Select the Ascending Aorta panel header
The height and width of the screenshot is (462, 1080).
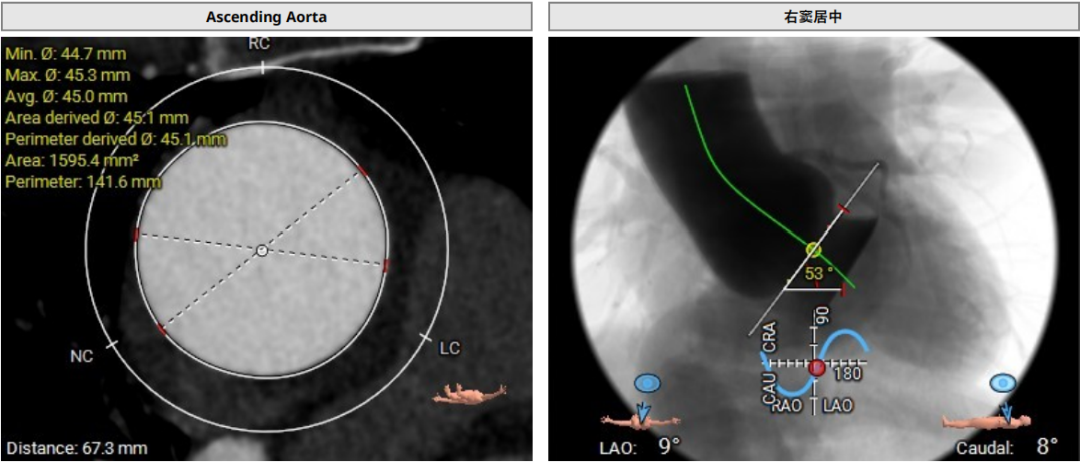click(x=266, y=16)
